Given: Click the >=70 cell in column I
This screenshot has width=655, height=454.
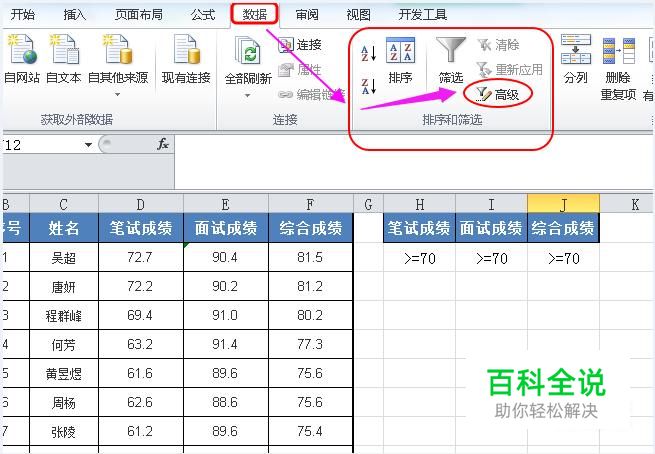Looking at the screenshot, I should (x=491, y=258).
